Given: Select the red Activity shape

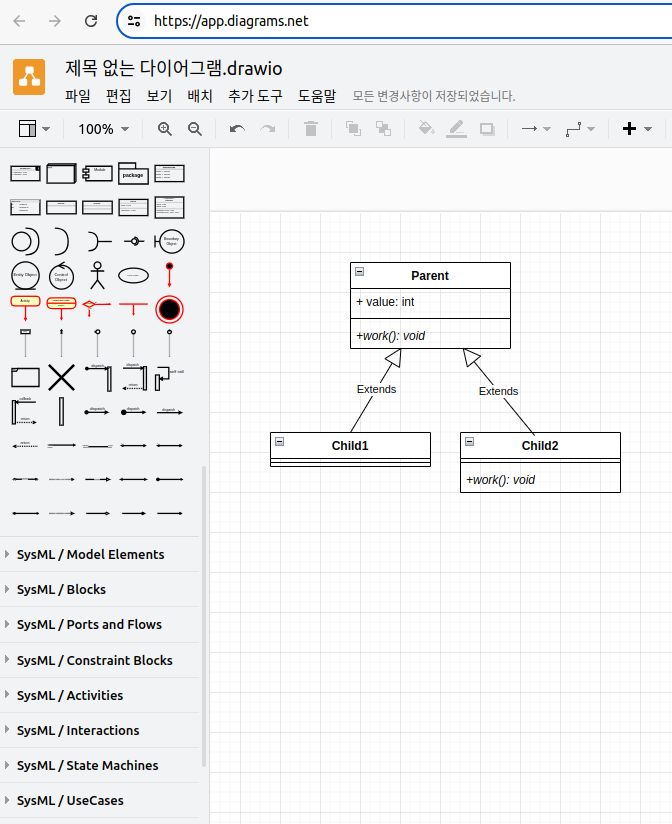Looking at the screenshot, I should tap(25, 308).
